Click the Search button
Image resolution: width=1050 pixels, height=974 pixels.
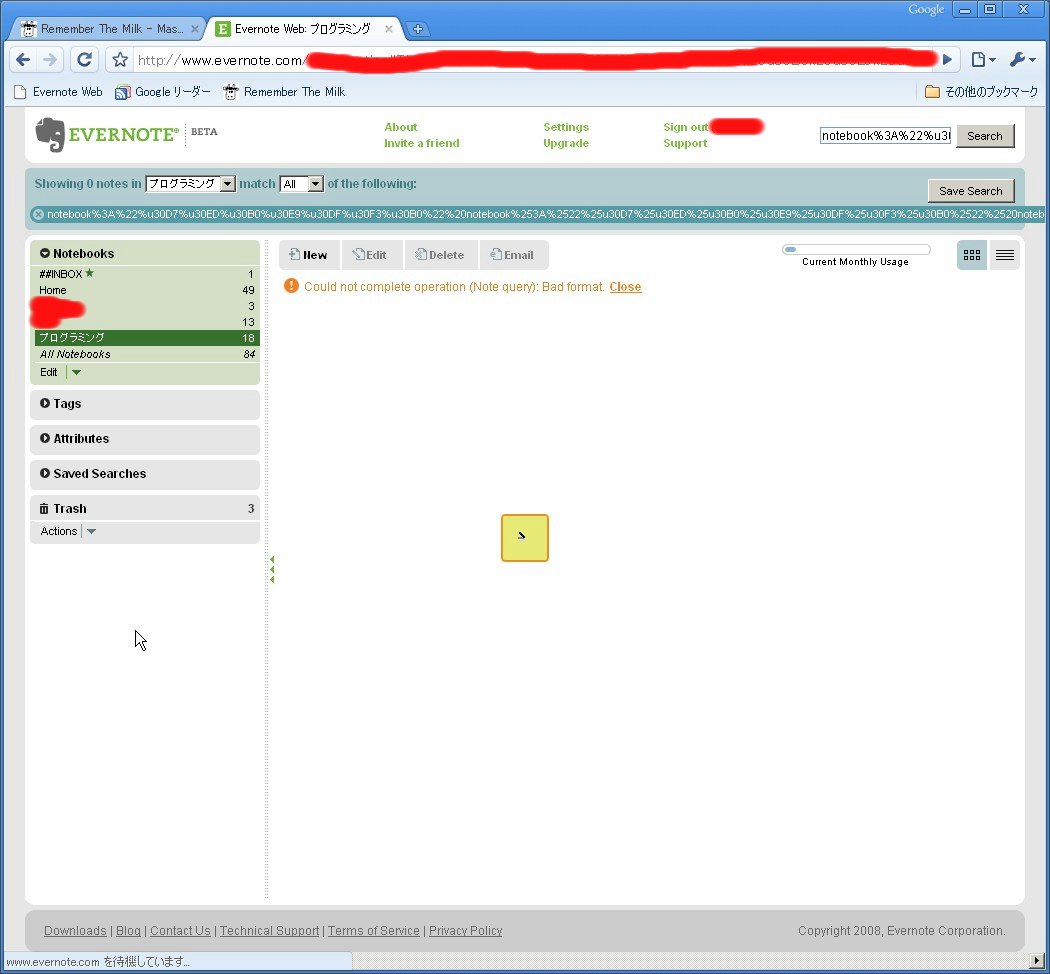coord(985,136)
